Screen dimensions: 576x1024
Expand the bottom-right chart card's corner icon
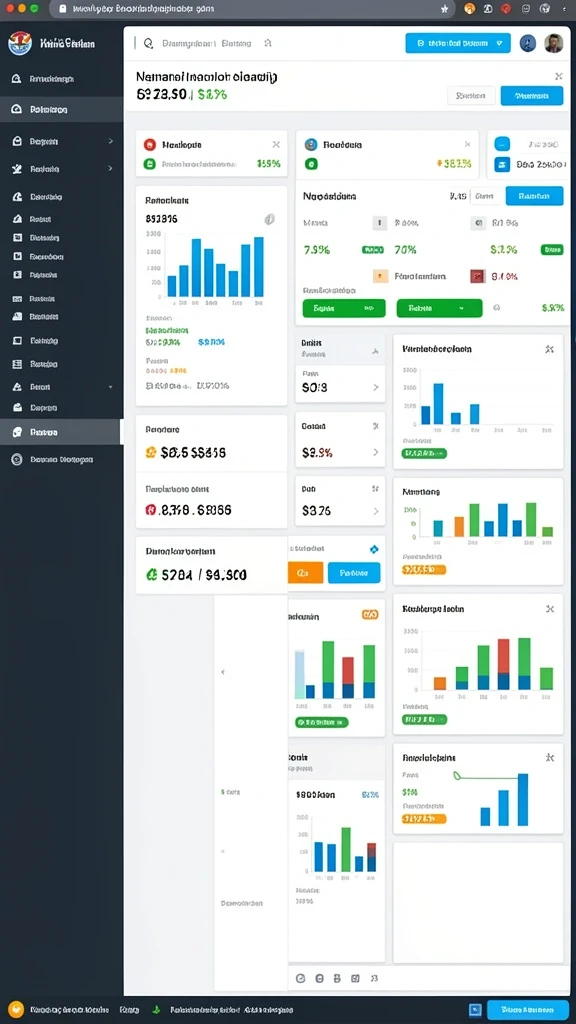[x=550, y=758]
